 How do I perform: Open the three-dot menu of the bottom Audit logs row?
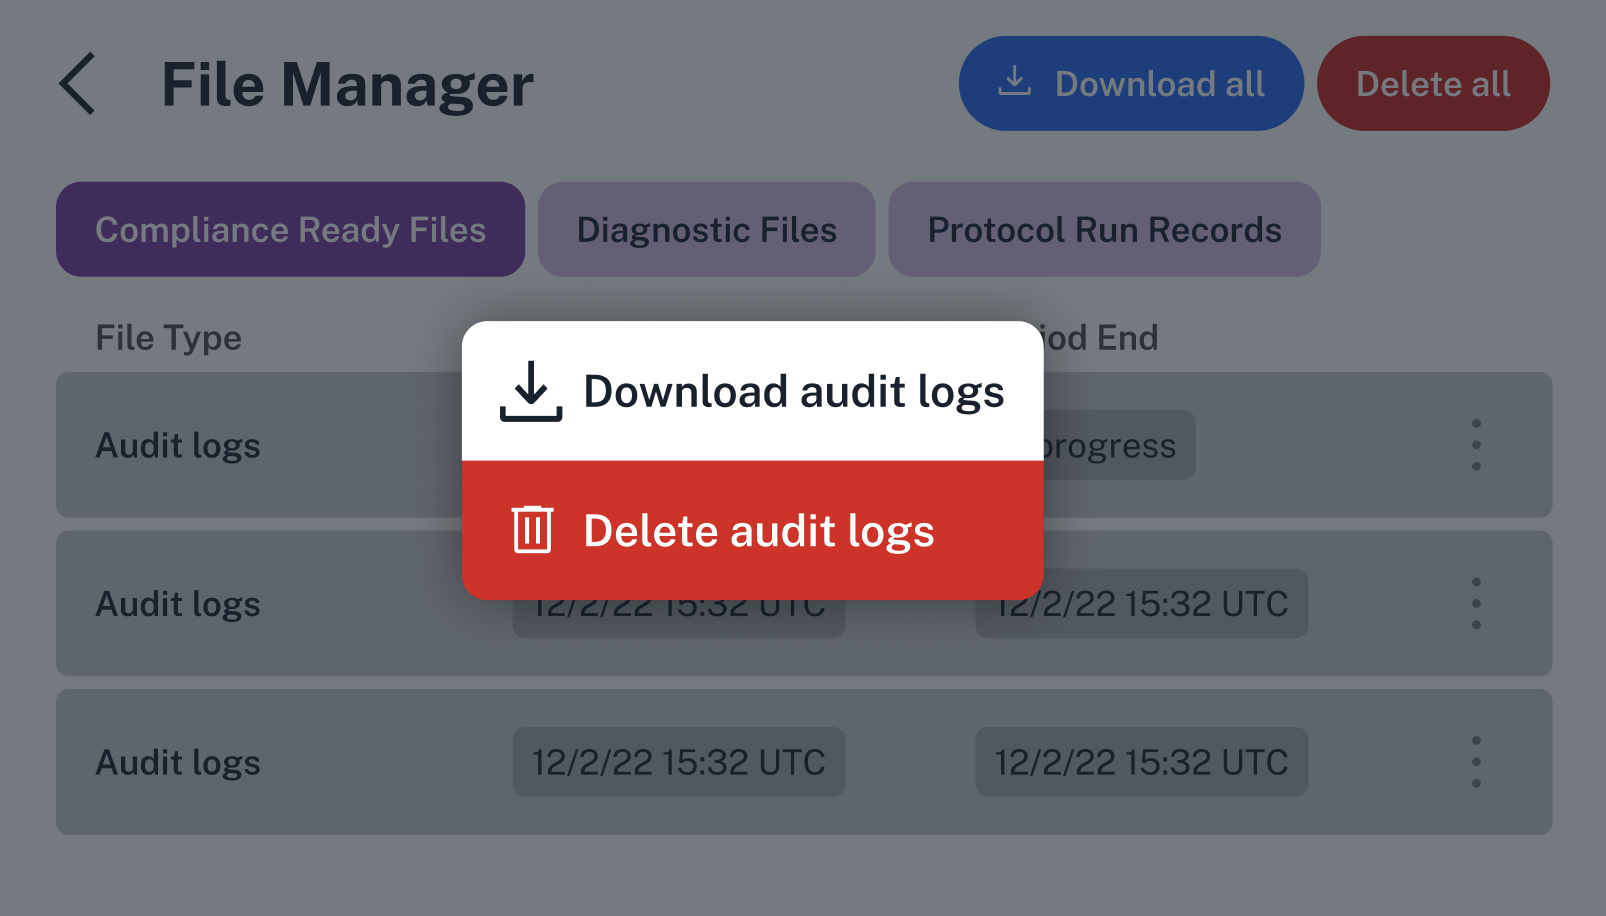(x=1476, y=762)
